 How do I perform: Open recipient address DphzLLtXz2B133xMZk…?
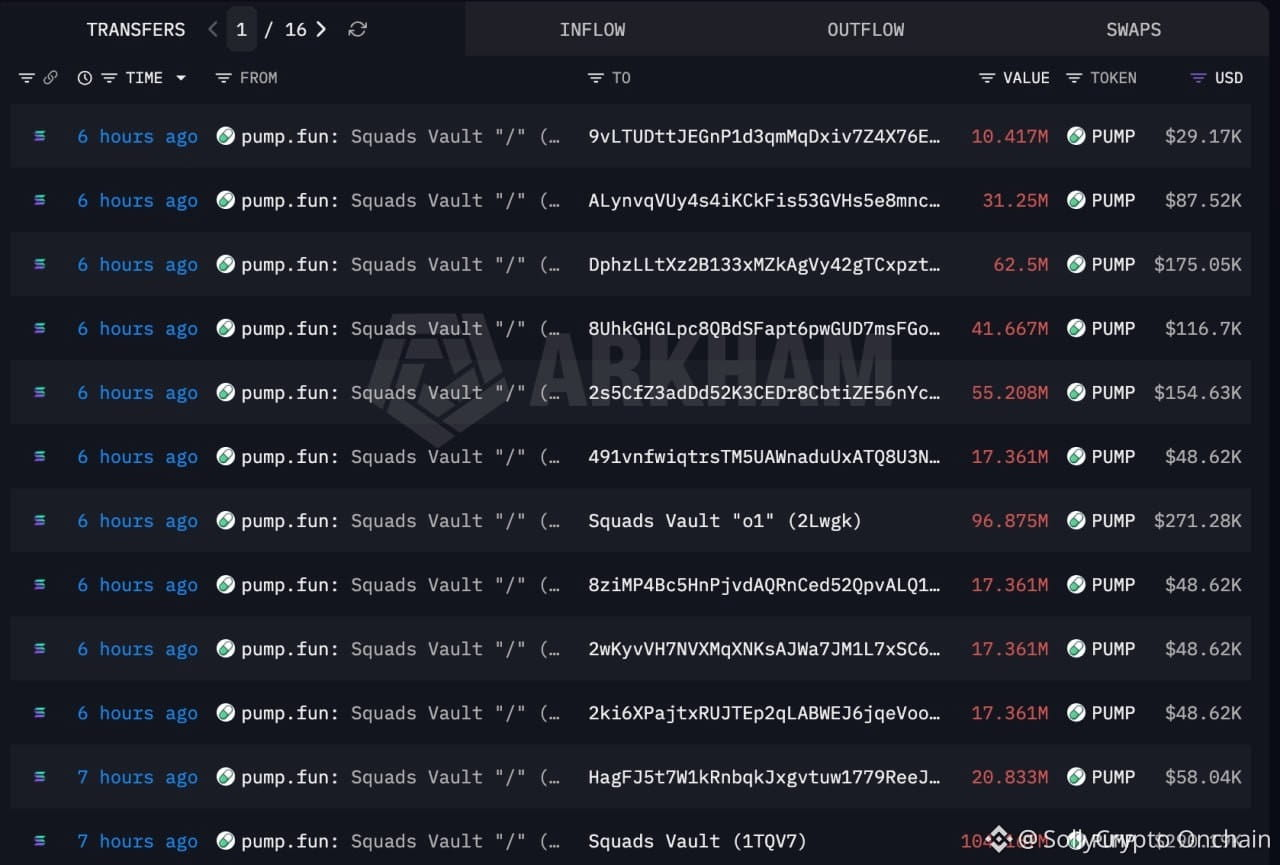click(x=765, y=264)
